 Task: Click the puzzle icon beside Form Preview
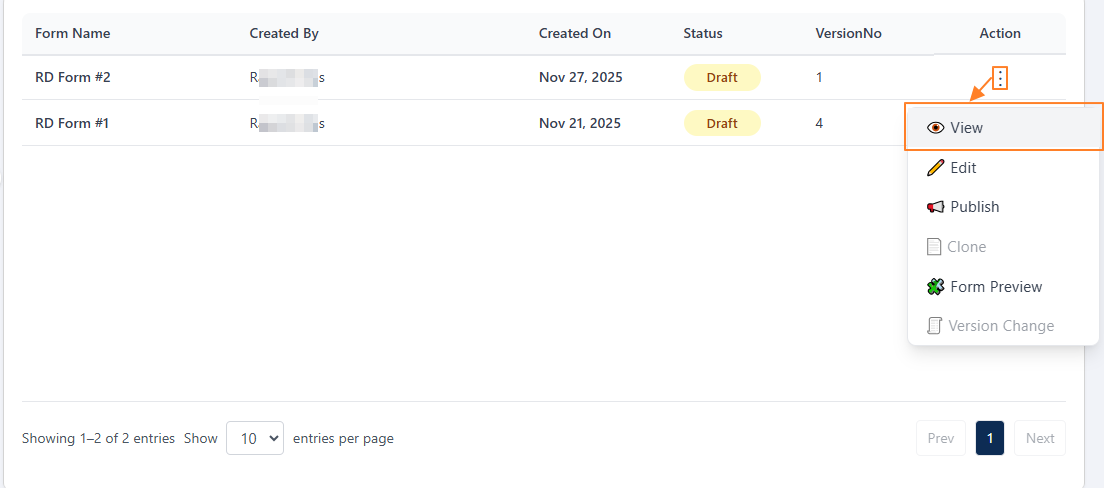935,287
